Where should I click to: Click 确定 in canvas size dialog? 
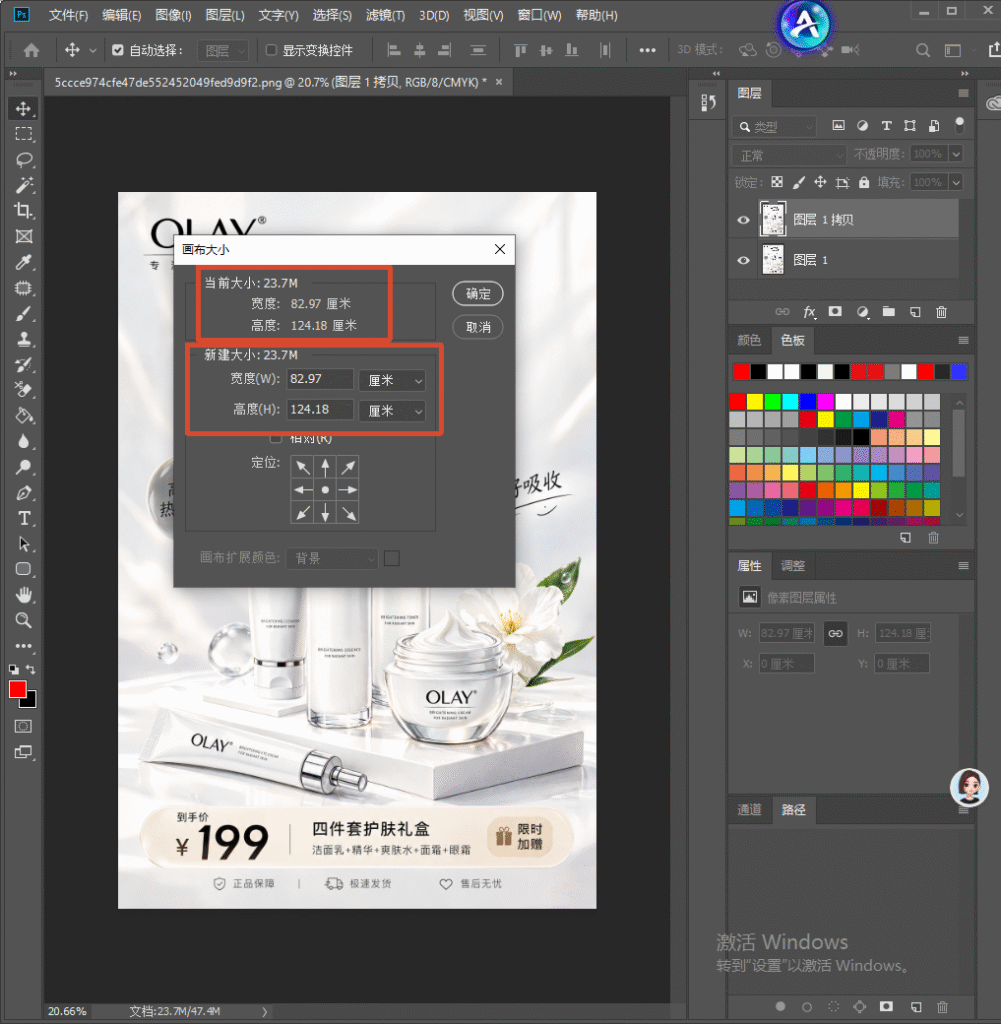tap(478, 294)
